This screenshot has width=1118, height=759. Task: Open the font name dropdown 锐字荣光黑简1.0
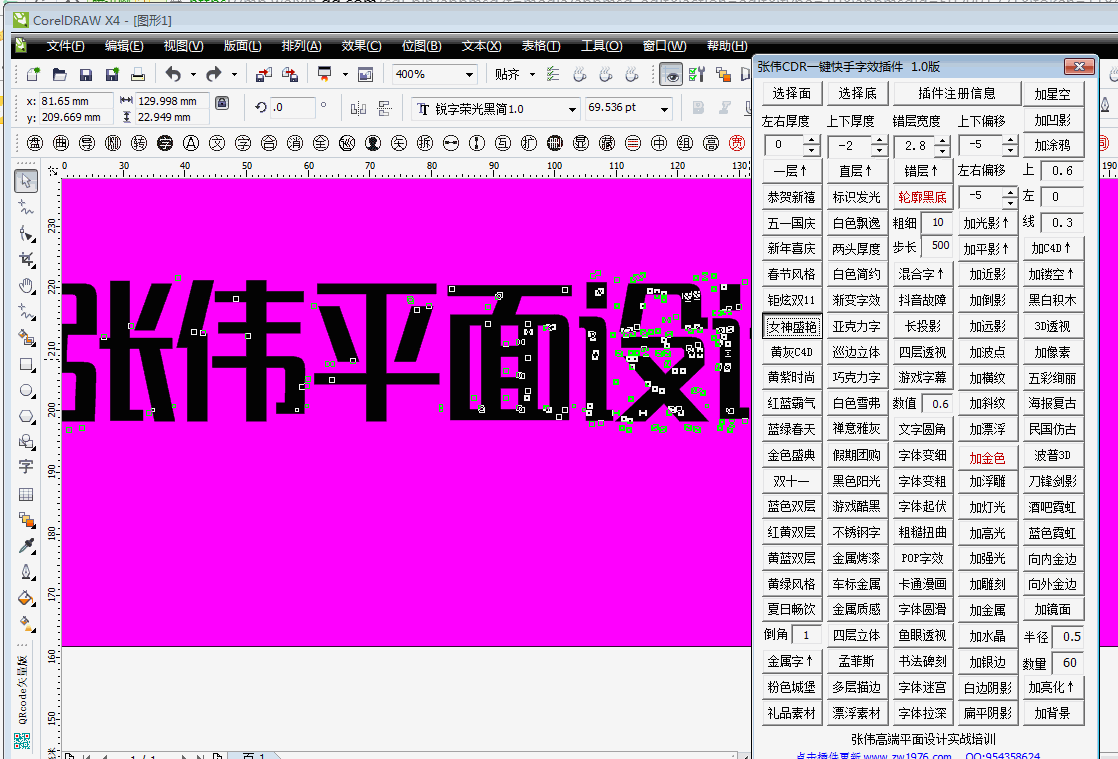tap(572, 109)
